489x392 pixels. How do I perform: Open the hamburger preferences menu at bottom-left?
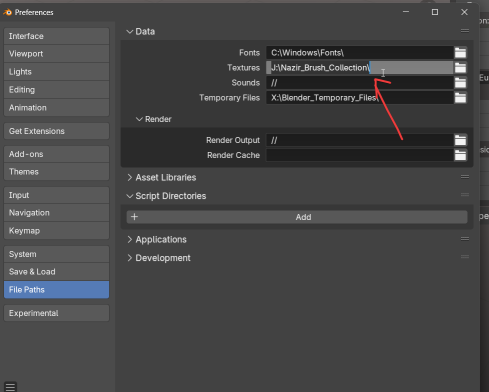[x=10, y=387]
